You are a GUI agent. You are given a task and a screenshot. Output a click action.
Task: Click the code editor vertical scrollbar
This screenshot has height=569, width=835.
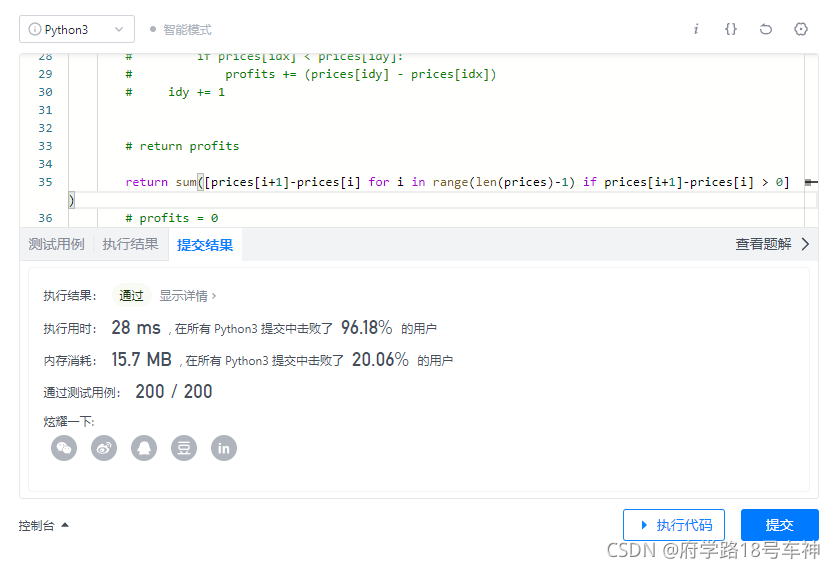click(x=811, y=140)
